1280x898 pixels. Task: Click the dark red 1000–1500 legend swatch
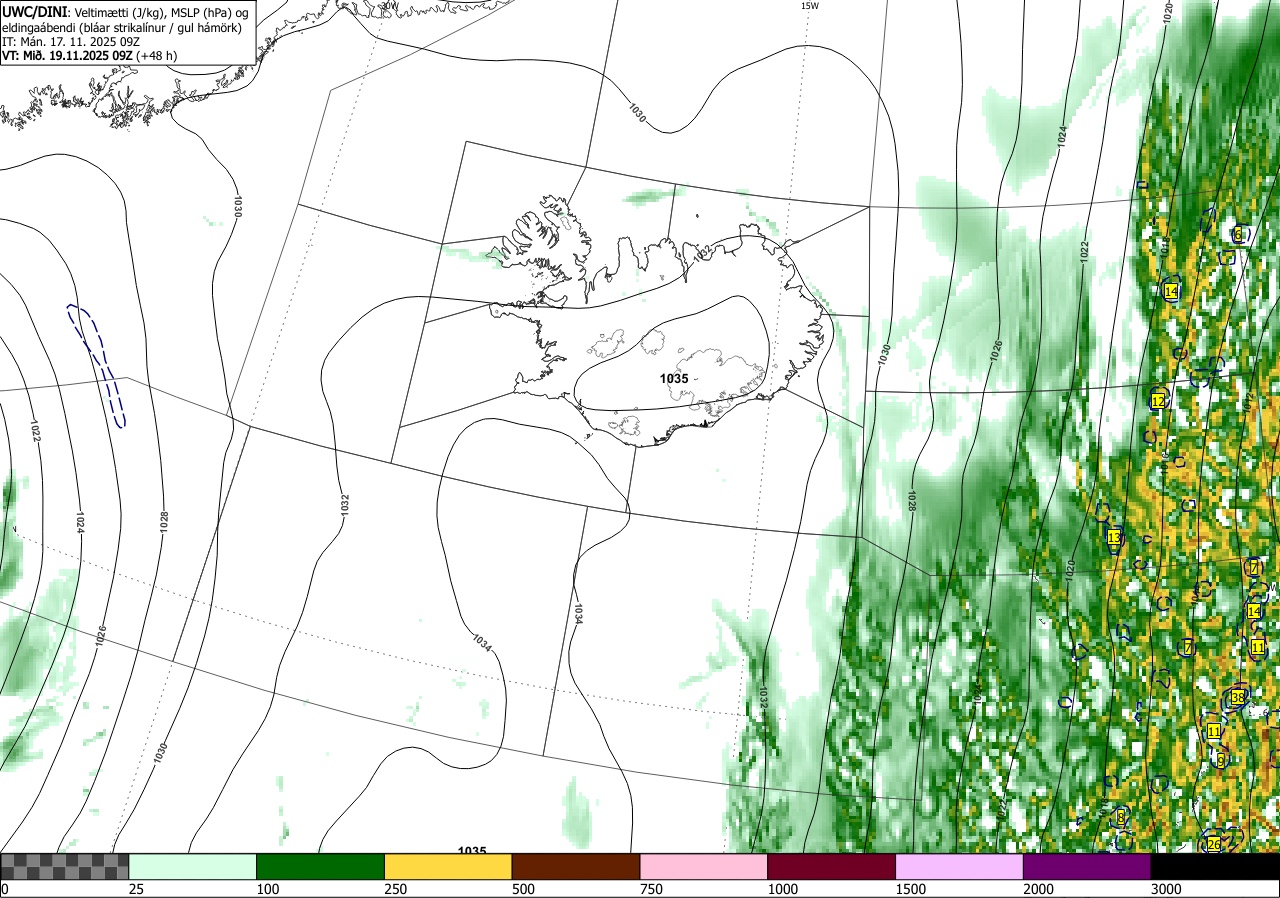(x=832, y=866)
